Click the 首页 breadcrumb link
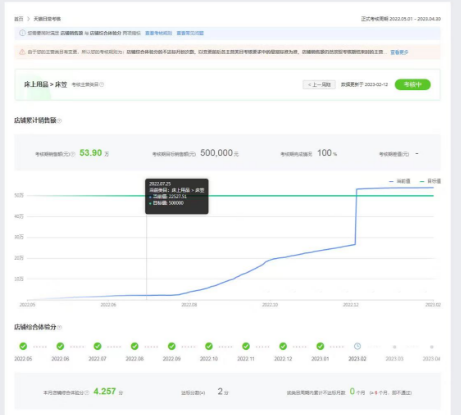This screenshot has height=415, width=461. [19, 19]
